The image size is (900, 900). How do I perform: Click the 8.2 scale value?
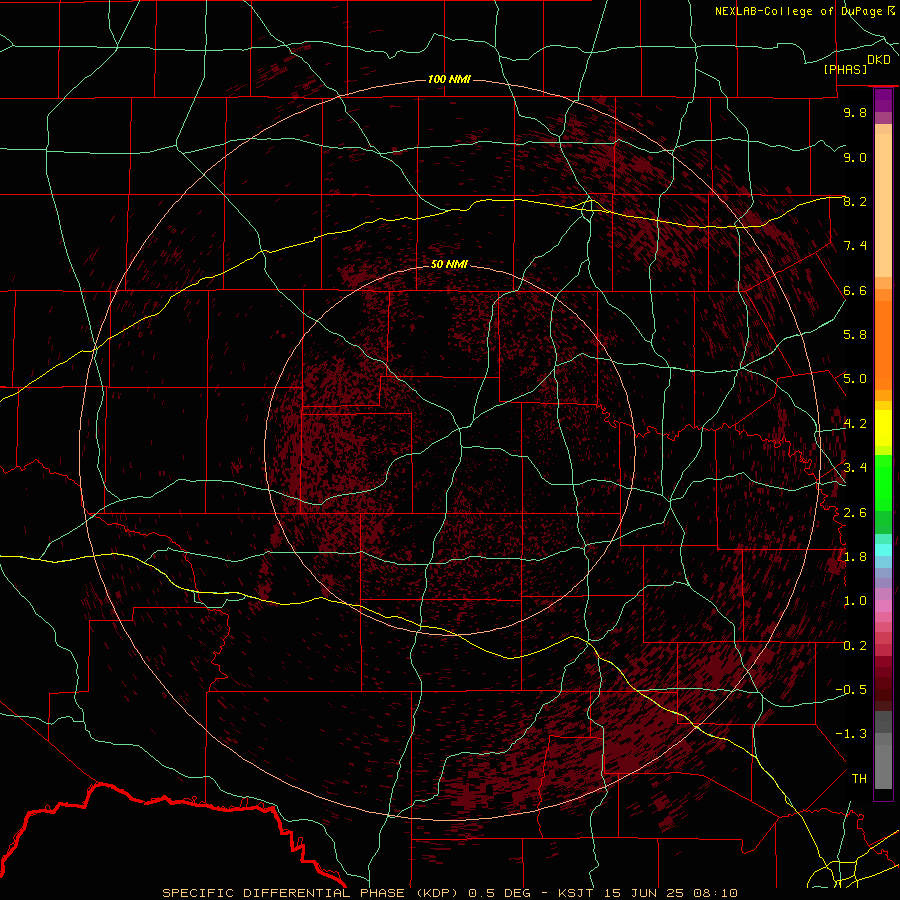pos(855,201)
